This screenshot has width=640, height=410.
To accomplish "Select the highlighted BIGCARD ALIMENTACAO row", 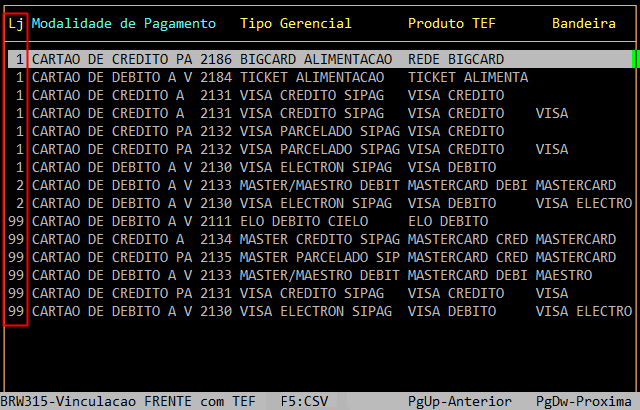I will click(x=320, y=59).
